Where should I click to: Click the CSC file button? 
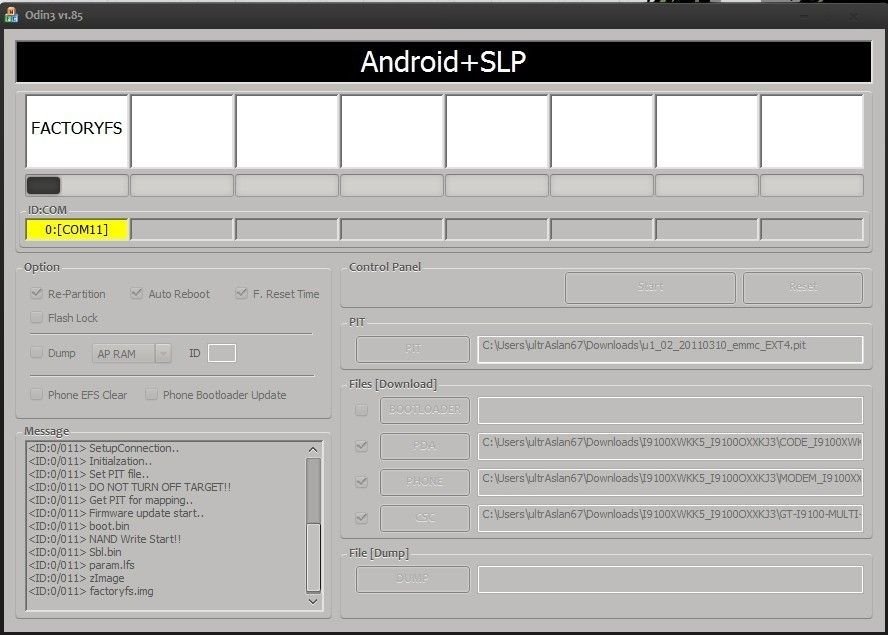[425, 518]
